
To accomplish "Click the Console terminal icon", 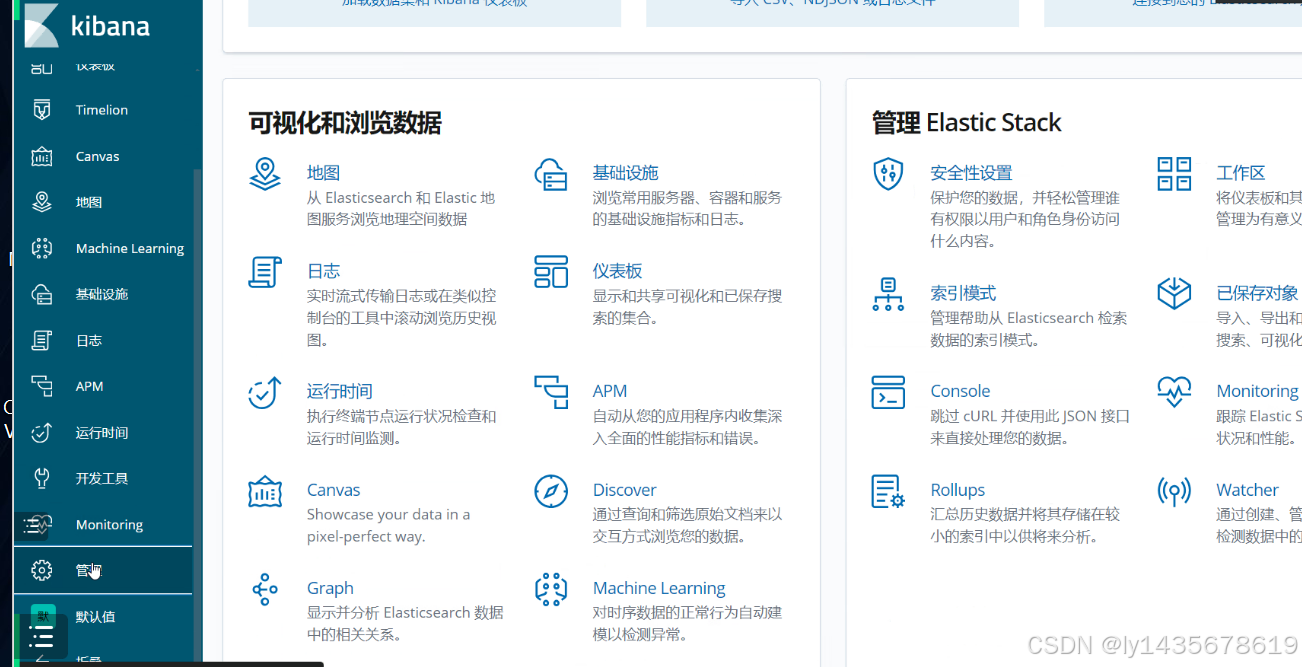I will 888,392.
